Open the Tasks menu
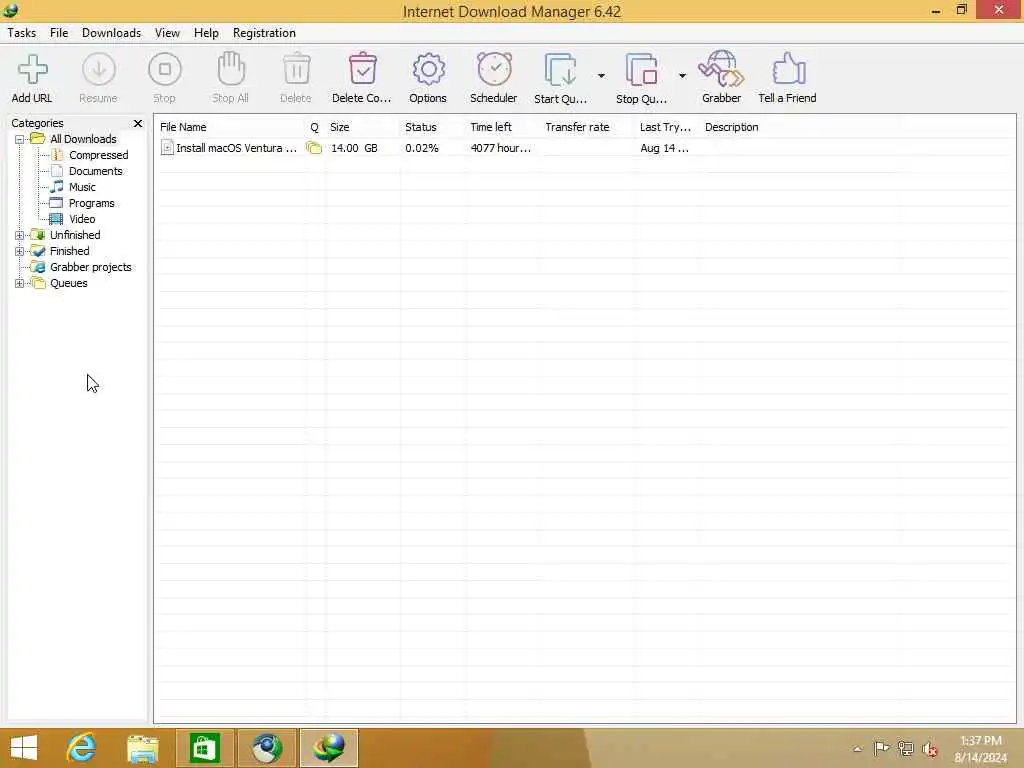Viewport: 1024px width, 768px height. (22, 33)
